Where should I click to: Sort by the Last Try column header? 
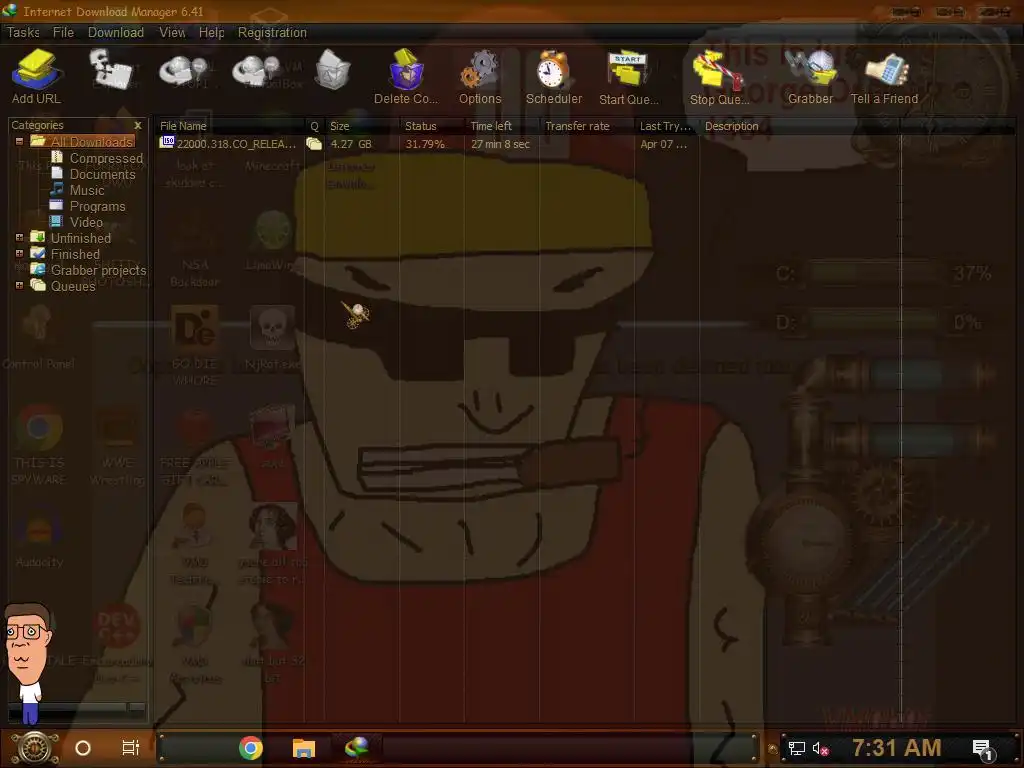tap(667, 126)
